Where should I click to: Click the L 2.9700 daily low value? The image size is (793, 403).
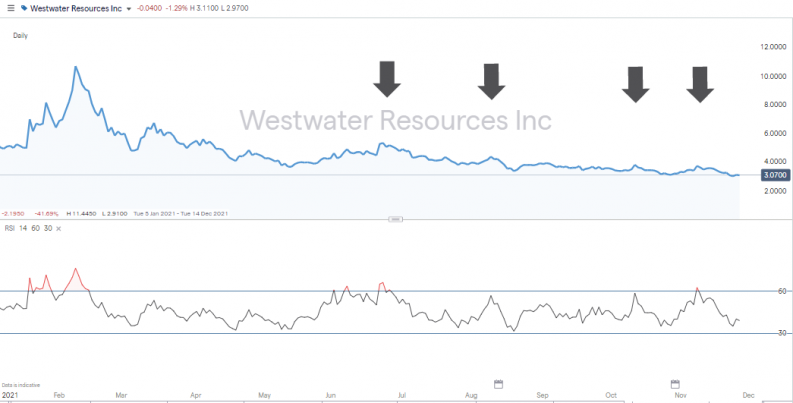235,9
